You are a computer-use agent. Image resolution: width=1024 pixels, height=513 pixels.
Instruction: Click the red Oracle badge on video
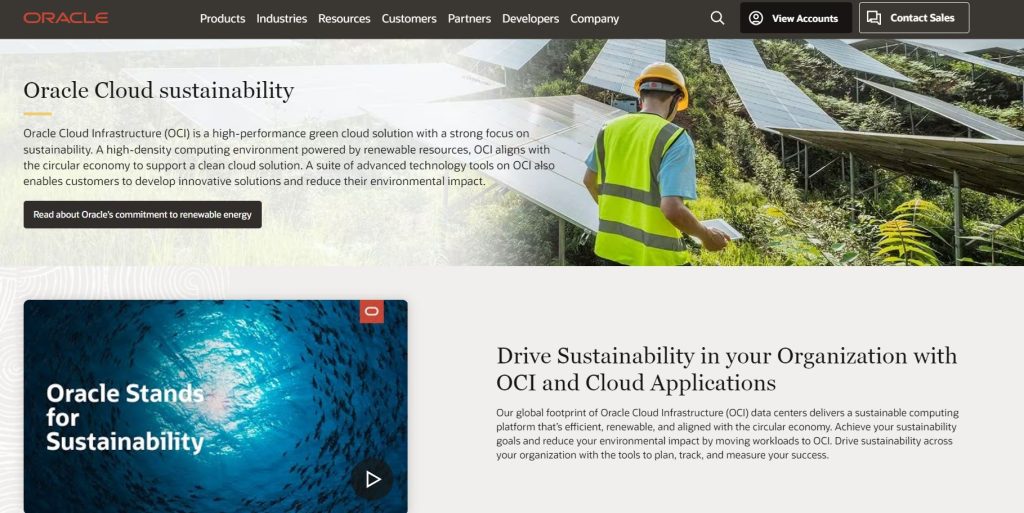[372, 311]
